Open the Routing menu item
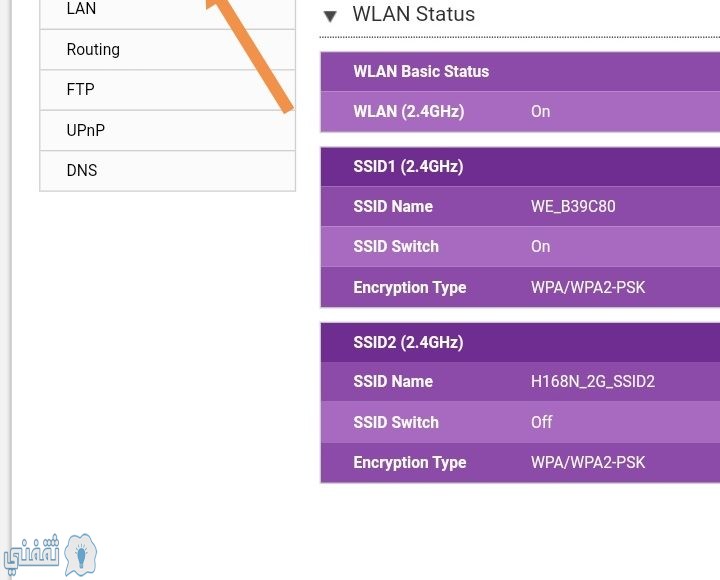The image size is (720, 580). tap(168, 50)
